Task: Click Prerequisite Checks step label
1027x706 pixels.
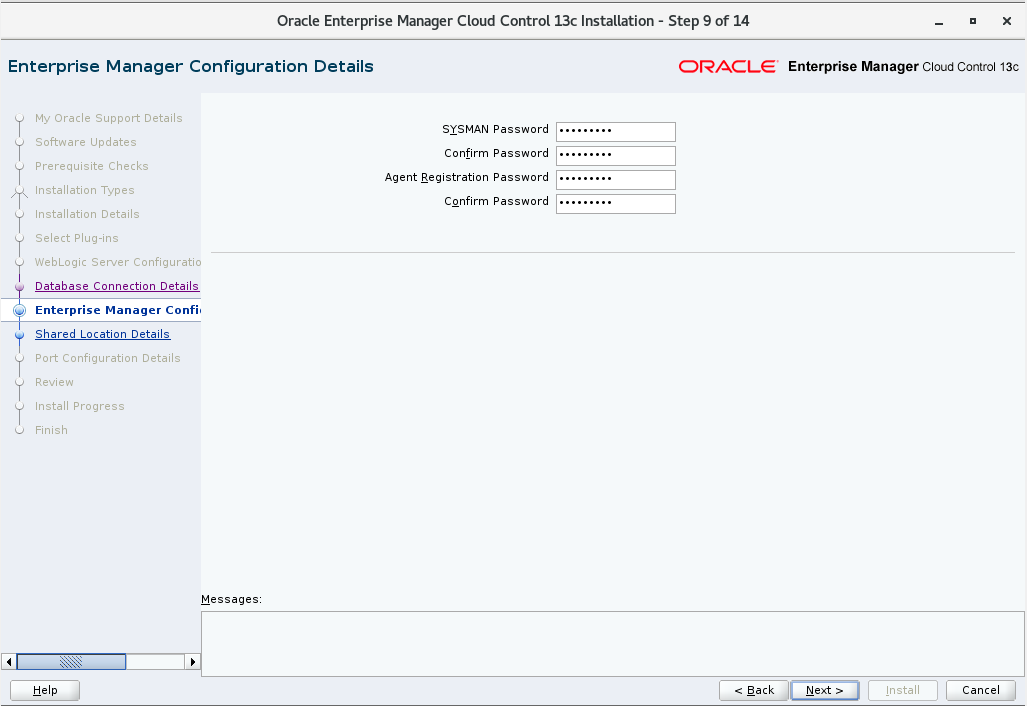Action: pyautogui.click(x=92, y=166)
